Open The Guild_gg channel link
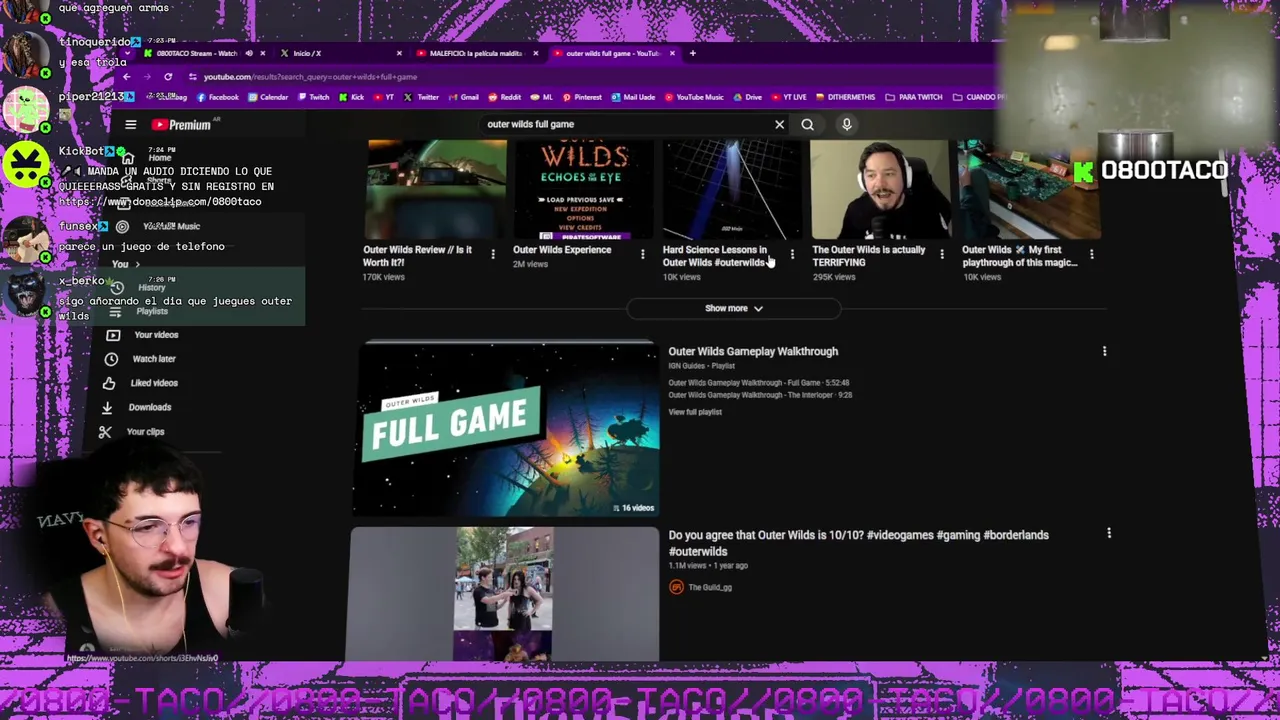The width and height of the screenshot is (1280, 720). click(710, 587)
